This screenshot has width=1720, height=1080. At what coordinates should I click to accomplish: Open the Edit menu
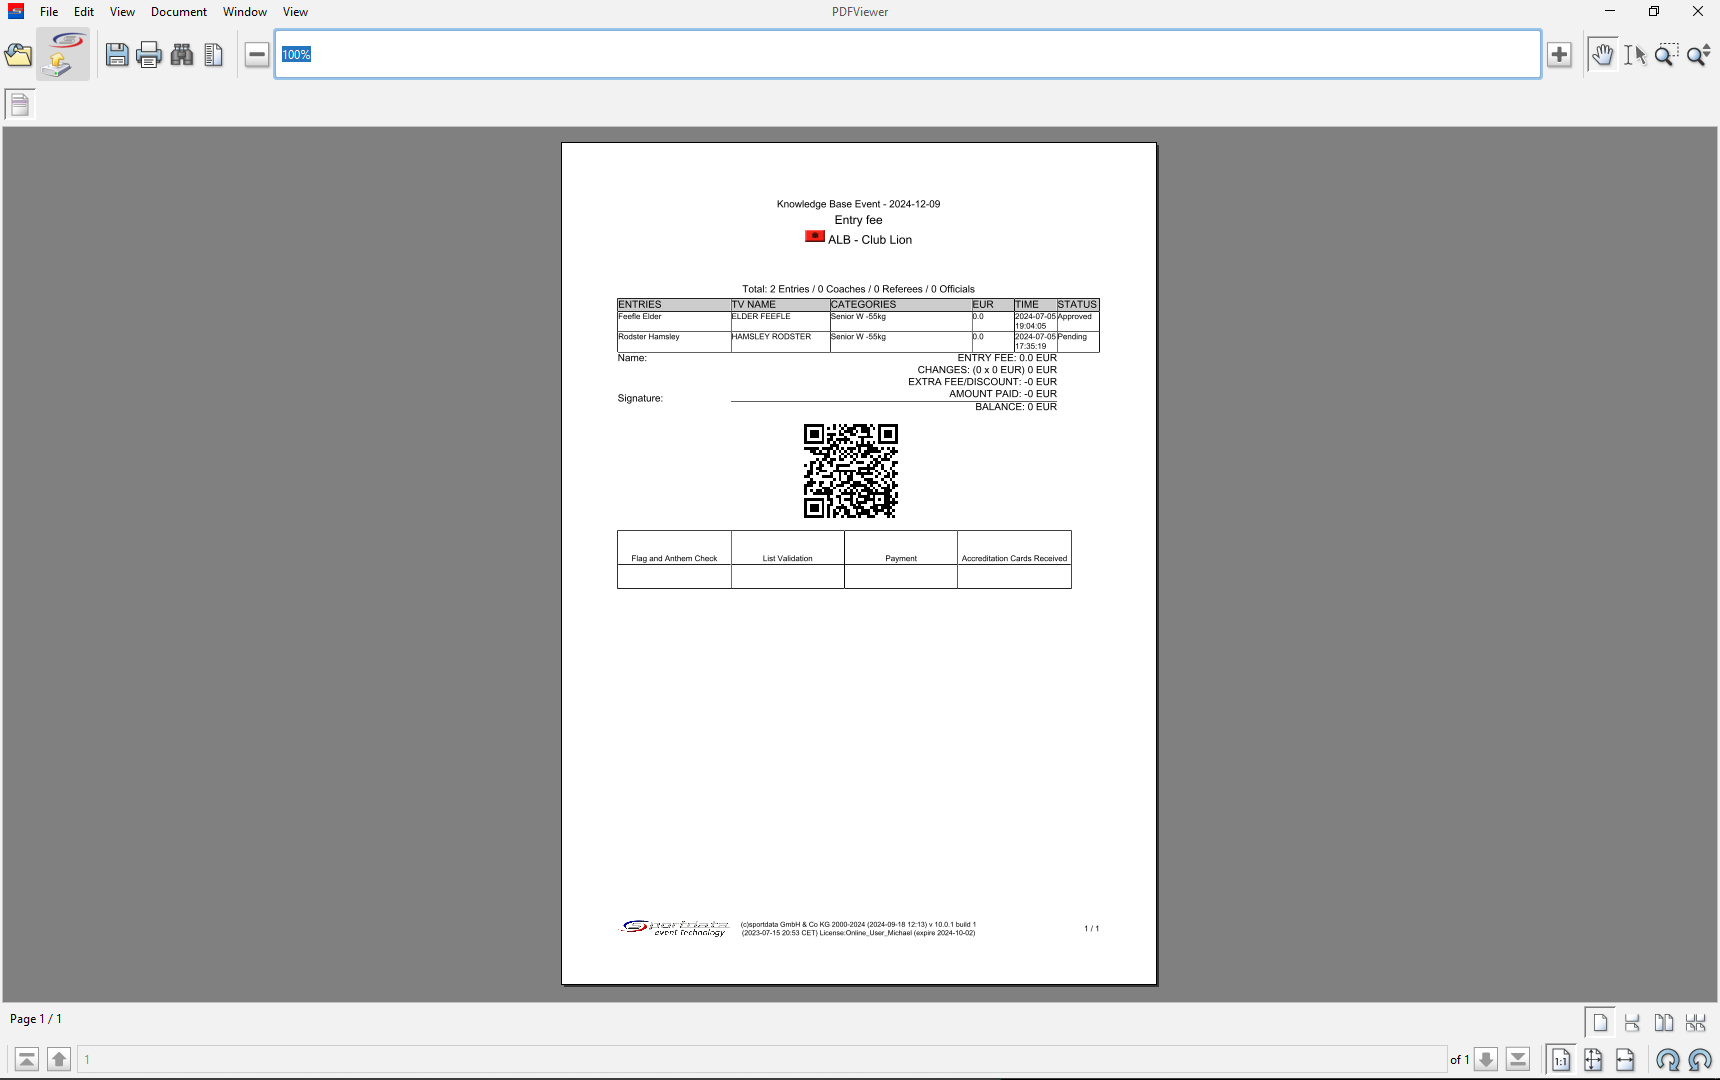(x=84, y=12)
